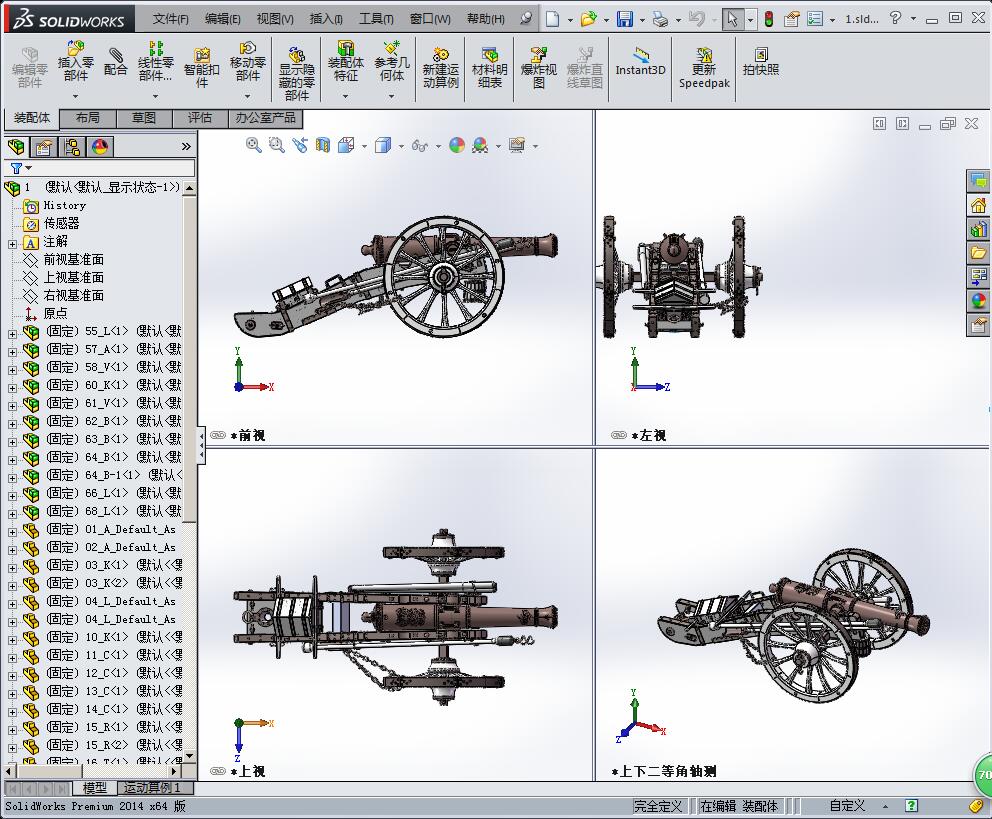The image size is (992, 819).
Task: Open the Design Library in task pane
Action: (x=978, y=229)
